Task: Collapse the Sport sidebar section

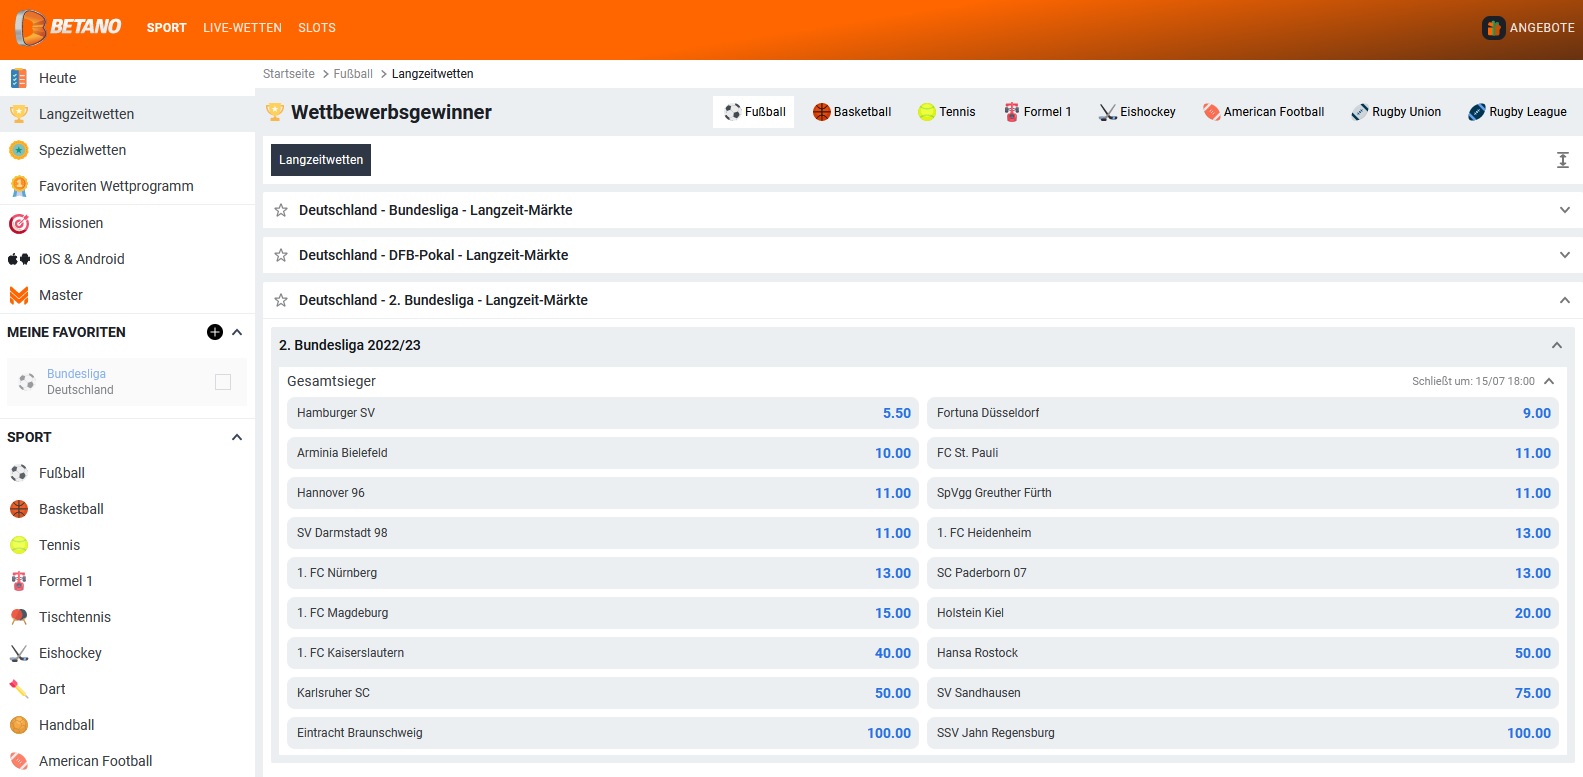Action: (x=237, y=437)
